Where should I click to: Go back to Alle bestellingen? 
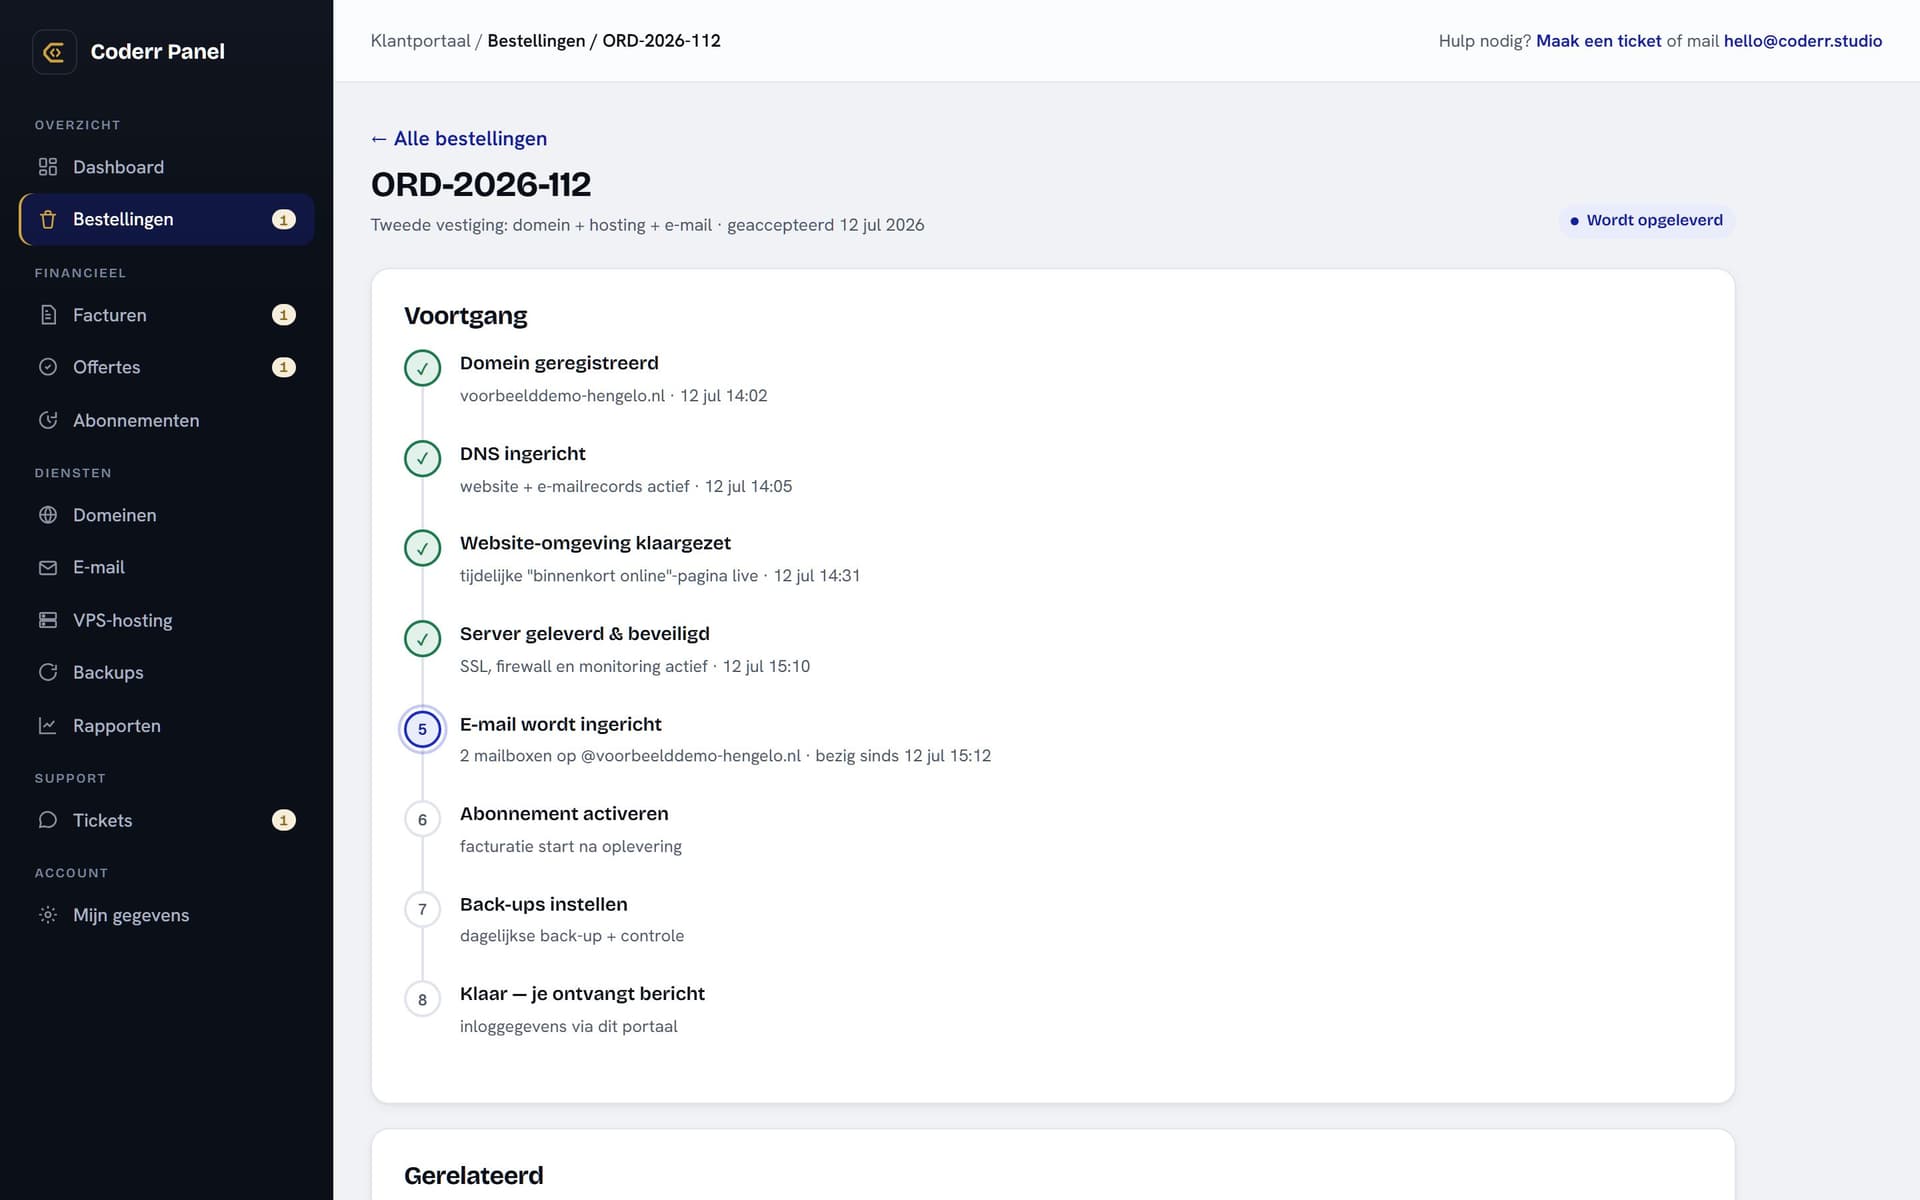459,138
